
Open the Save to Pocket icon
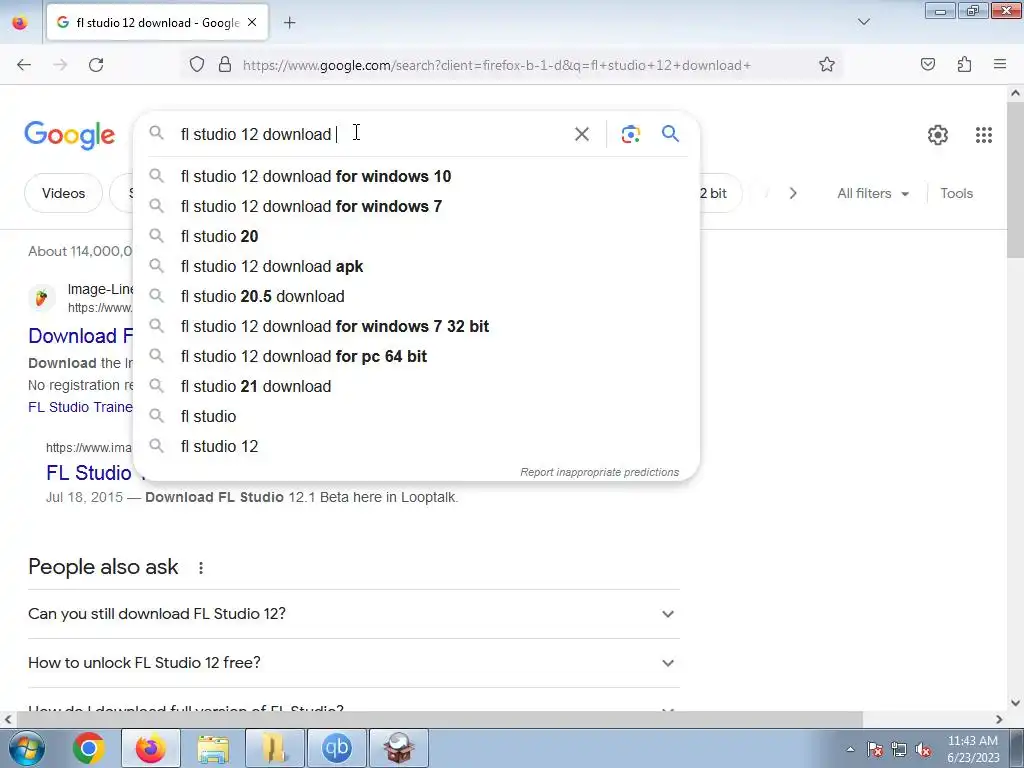pos(928,65)
